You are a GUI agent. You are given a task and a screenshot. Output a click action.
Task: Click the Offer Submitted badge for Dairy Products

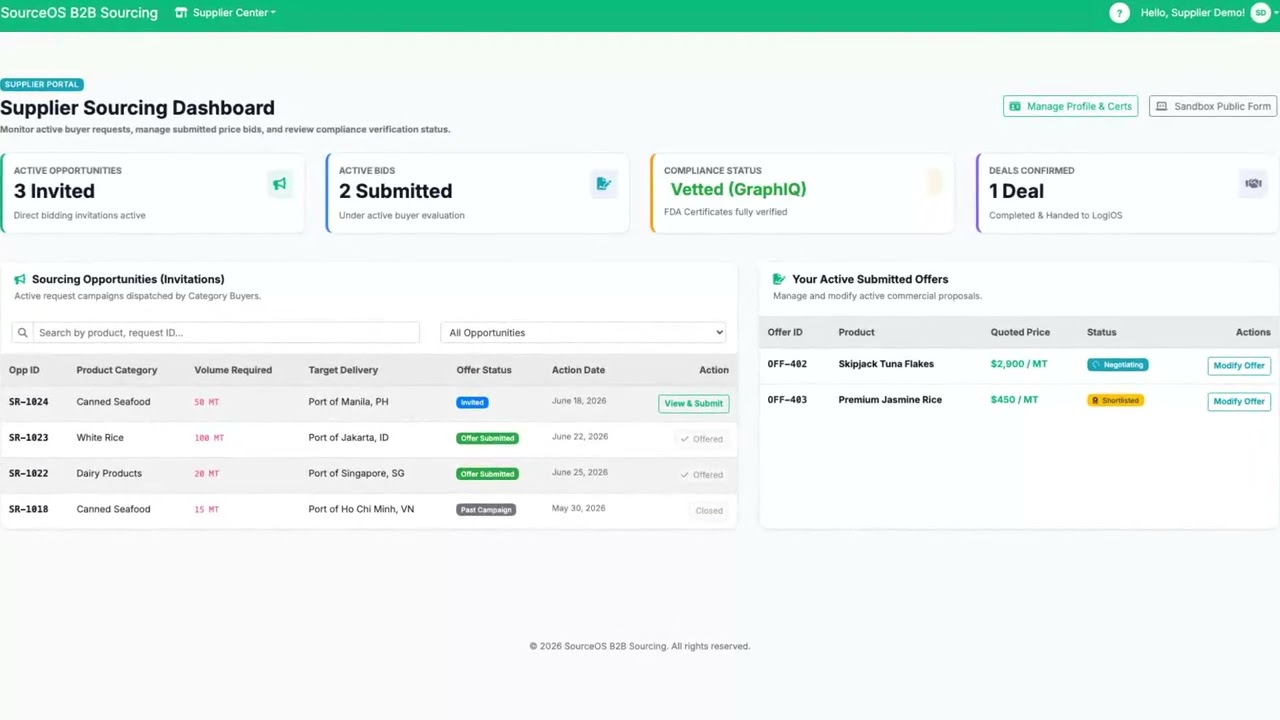(x=487, y=474)
